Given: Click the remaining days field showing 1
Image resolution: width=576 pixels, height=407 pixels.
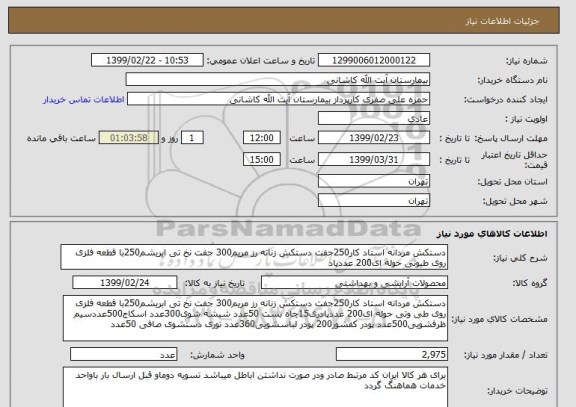Looking at the screenshot, I should click(x=192, y=138).
